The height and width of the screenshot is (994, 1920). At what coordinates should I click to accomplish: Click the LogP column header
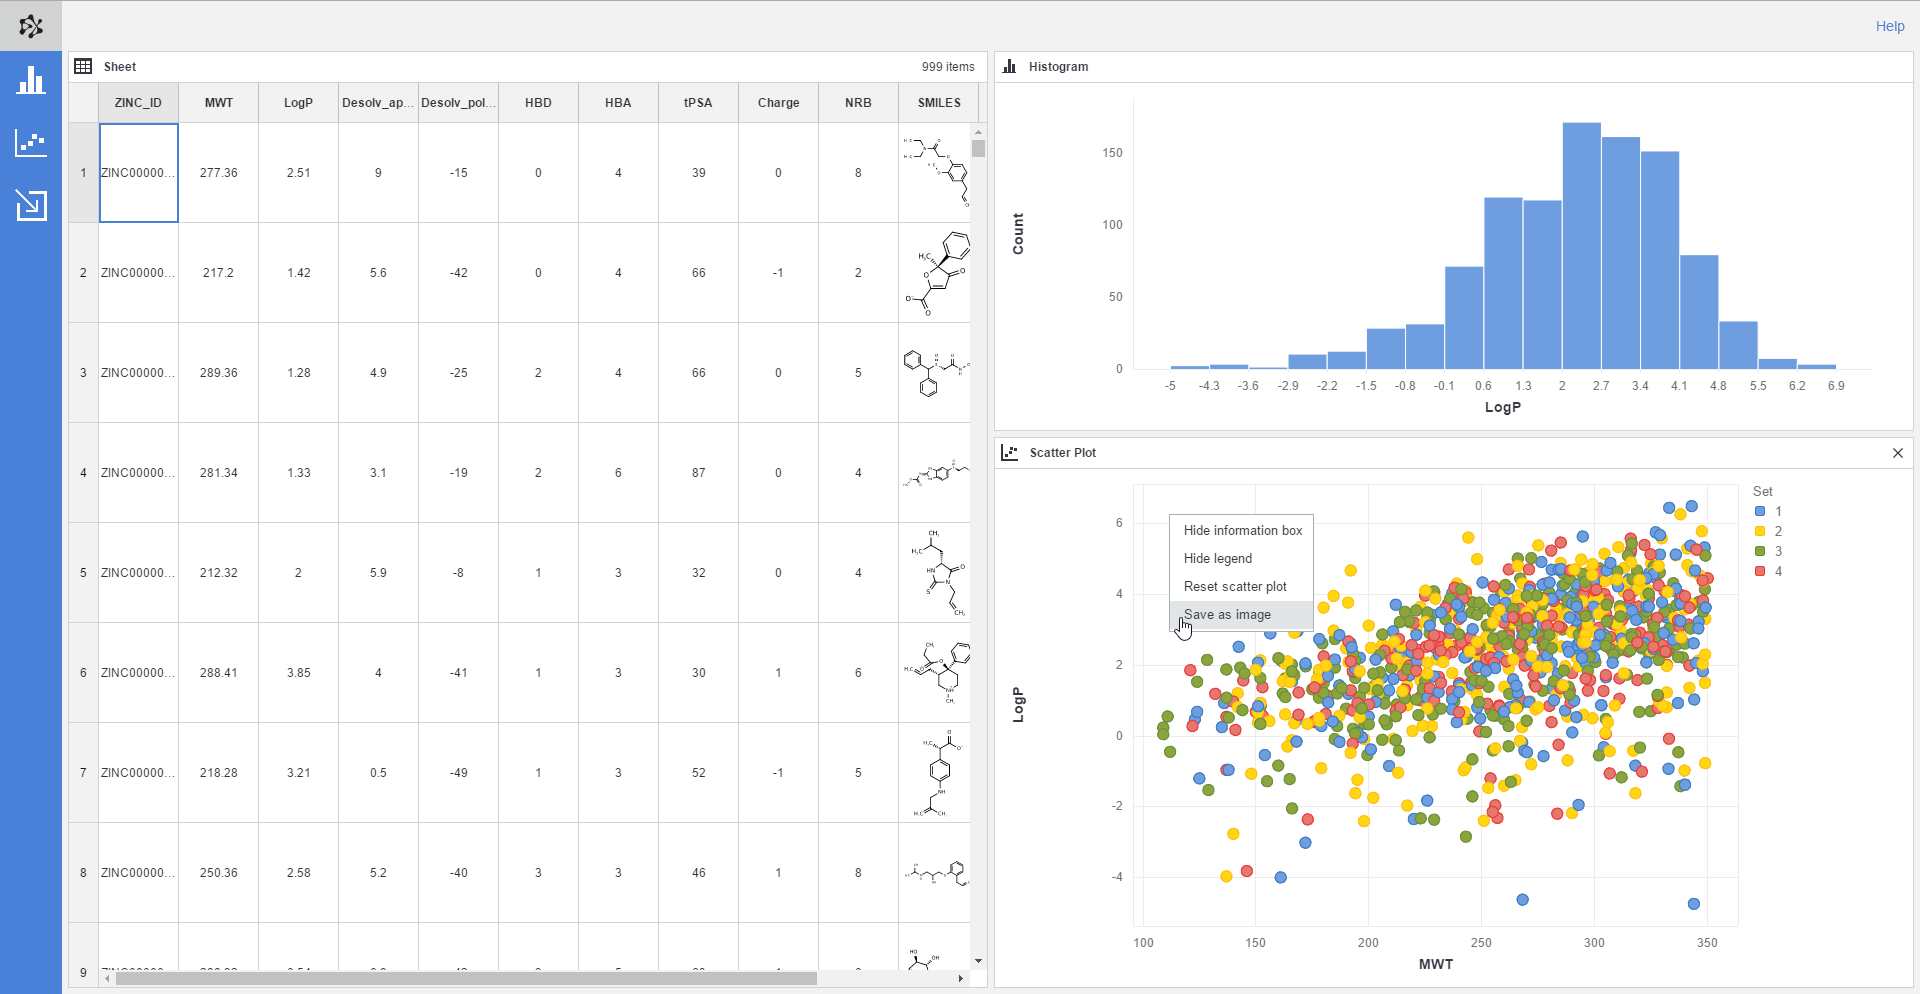tap(298, 103)
